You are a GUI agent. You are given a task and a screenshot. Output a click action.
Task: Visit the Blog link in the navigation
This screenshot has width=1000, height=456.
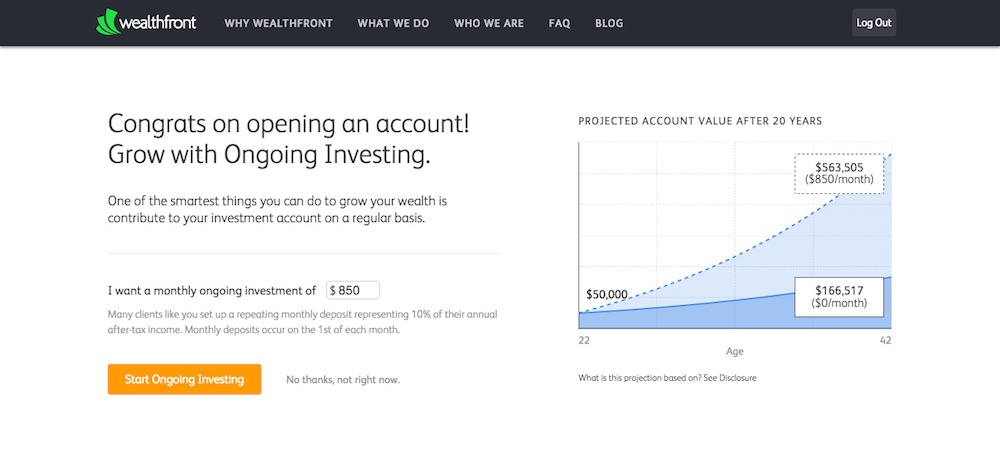coord(609,23)
